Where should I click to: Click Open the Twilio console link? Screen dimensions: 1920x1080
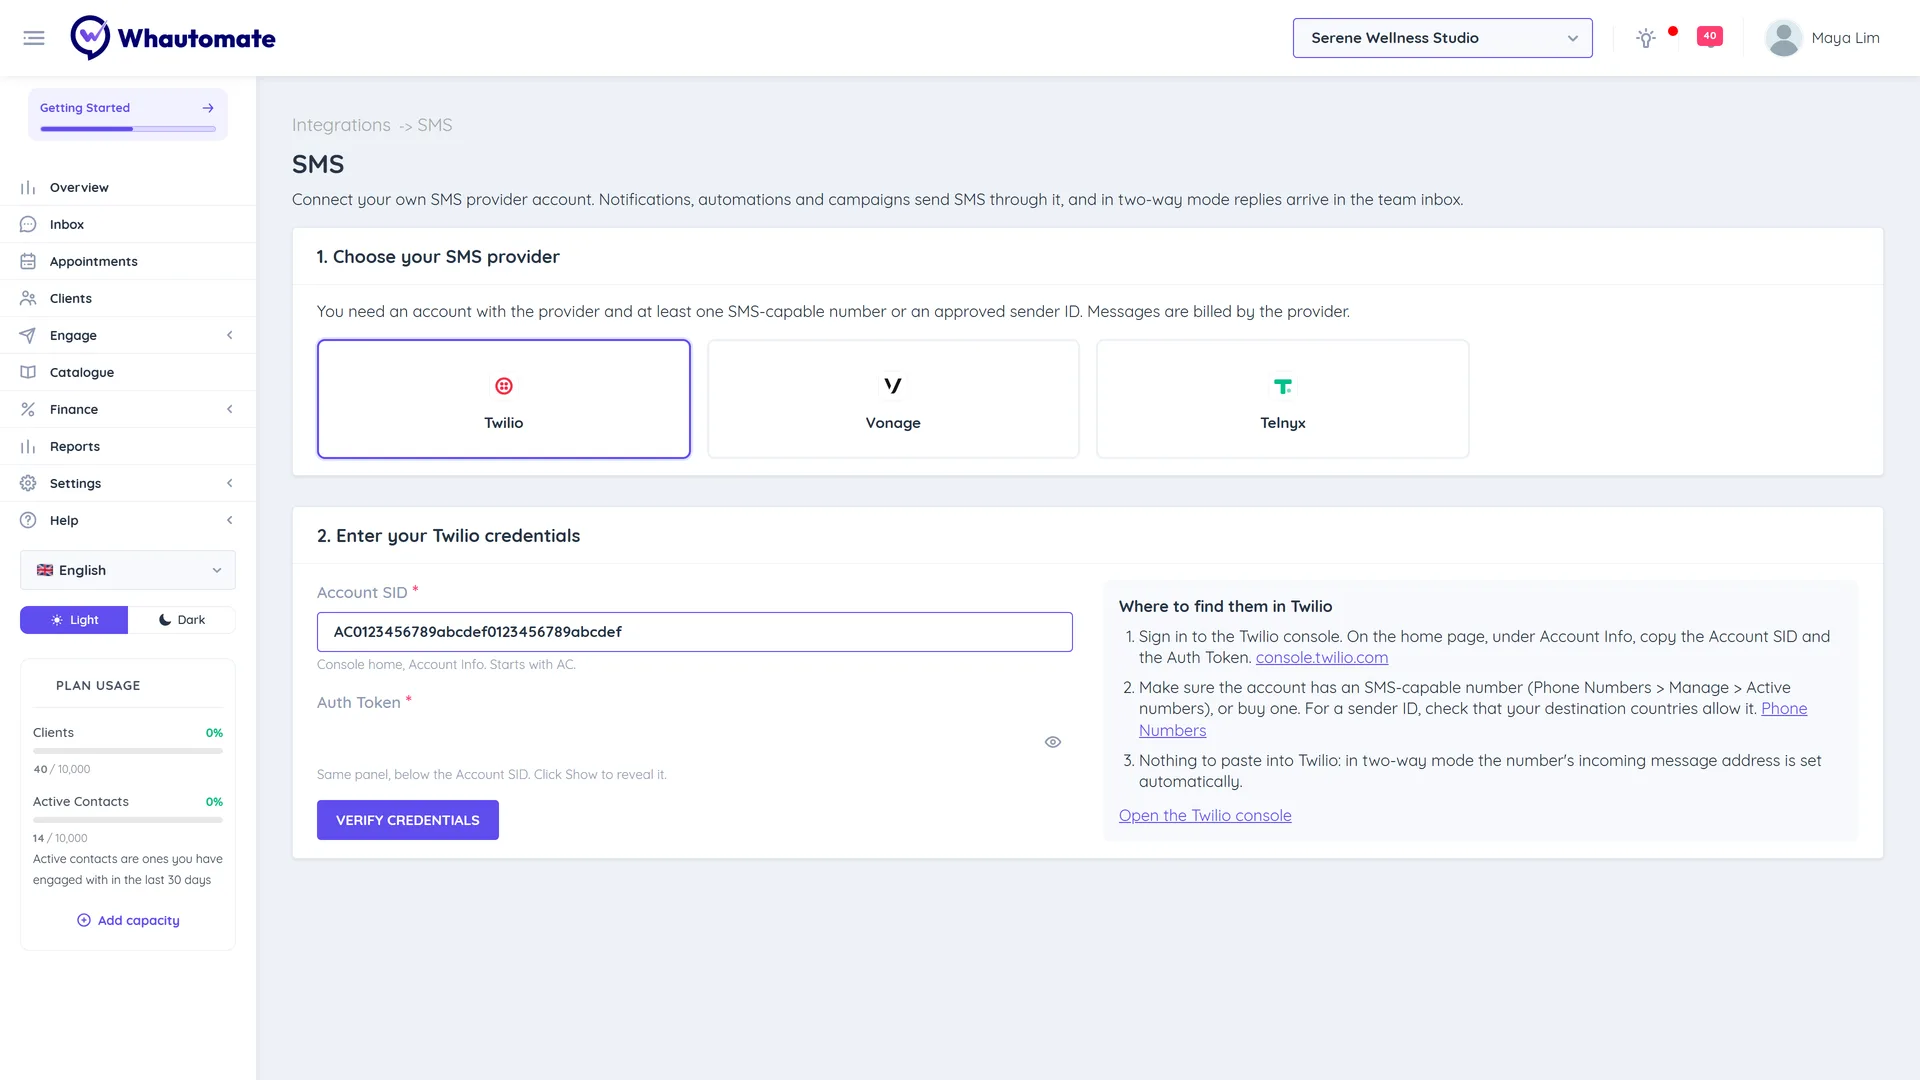pos(1205,815)
